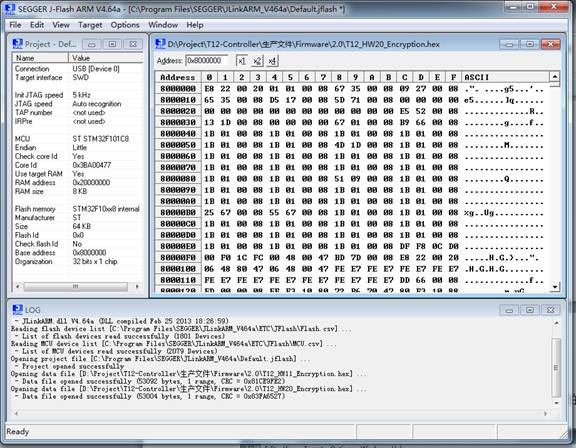Open the Edit menu
Image resolution: width=576 pixels, height=448 pixels.
coord(37,25)
